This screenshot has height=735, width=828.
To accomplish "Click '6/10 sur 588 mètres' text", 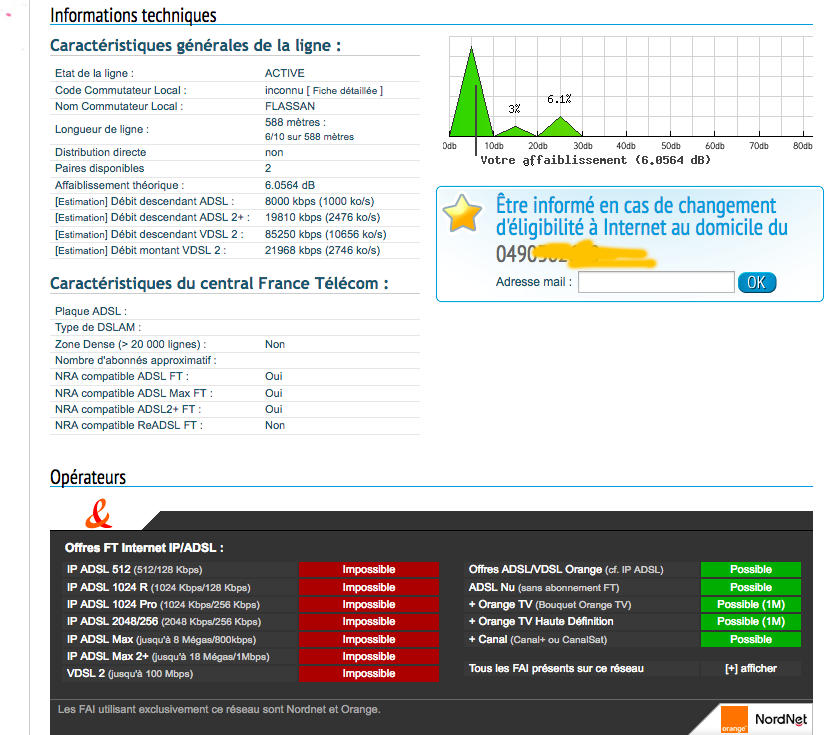I will 309,137.
